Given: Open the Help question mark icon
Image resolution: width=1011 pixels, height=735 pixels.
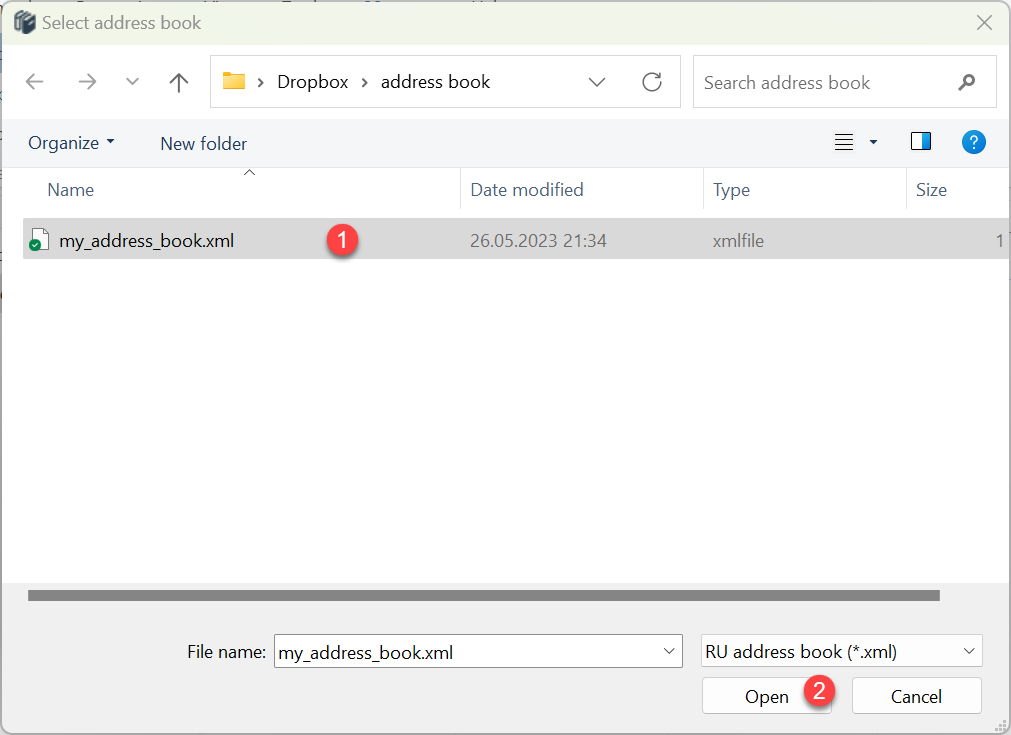Looking at the screenshot, I should point(973,142).
